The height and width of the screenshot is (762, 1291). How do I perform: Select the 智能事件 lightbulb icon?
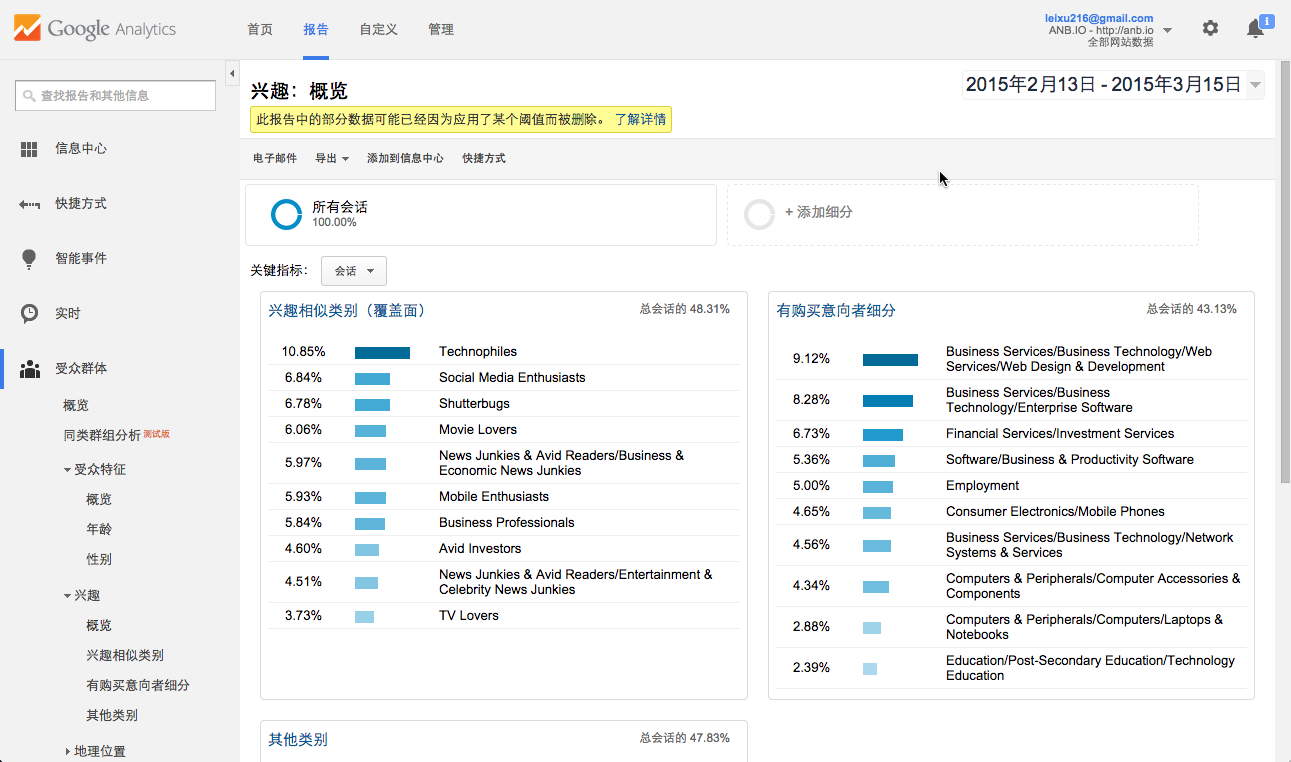click(30, 259)
